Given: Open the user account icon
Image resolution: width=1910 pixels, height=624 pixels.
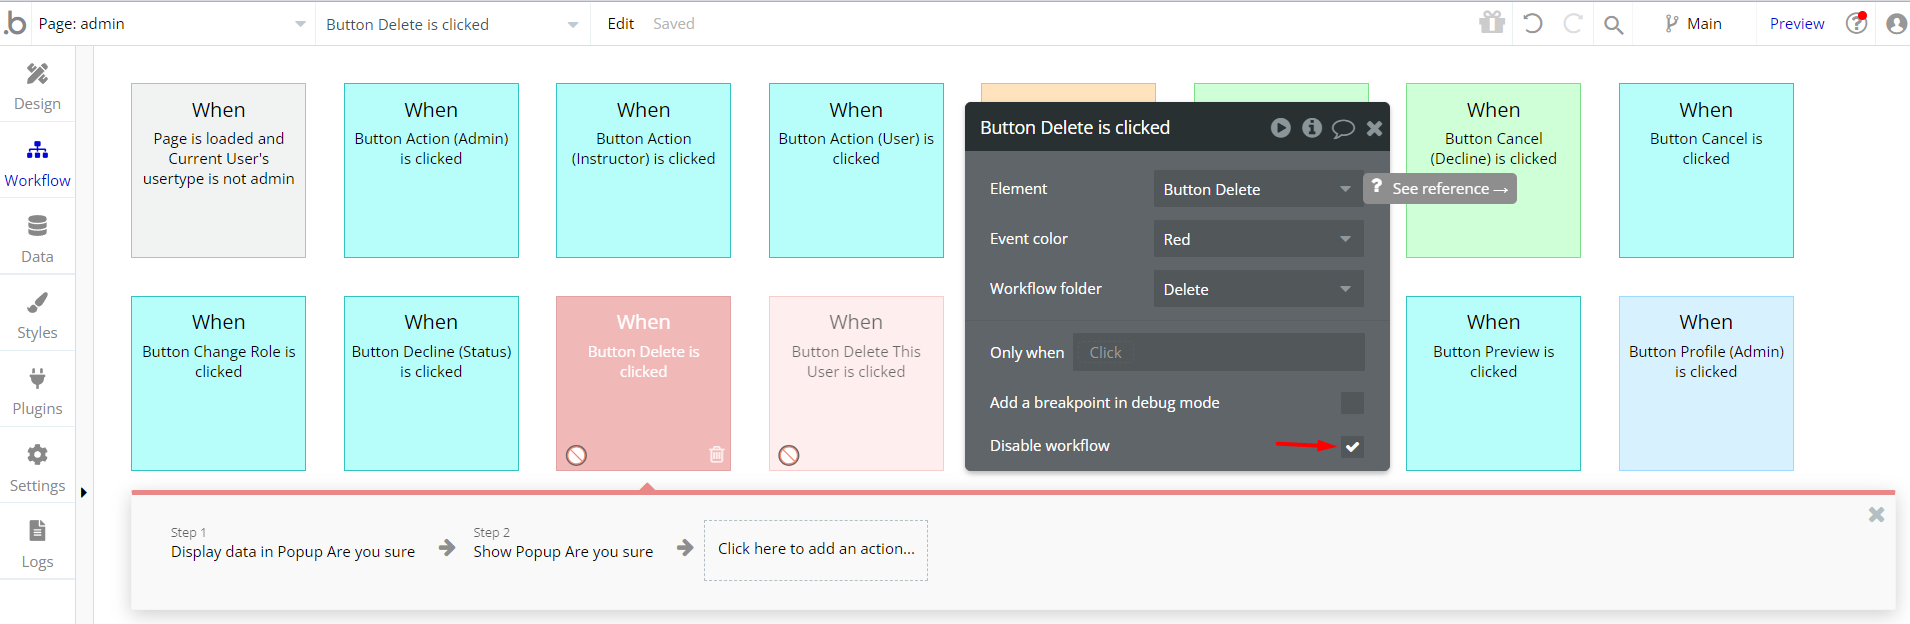Looking at the screenshot, I should pos(1896,24).
